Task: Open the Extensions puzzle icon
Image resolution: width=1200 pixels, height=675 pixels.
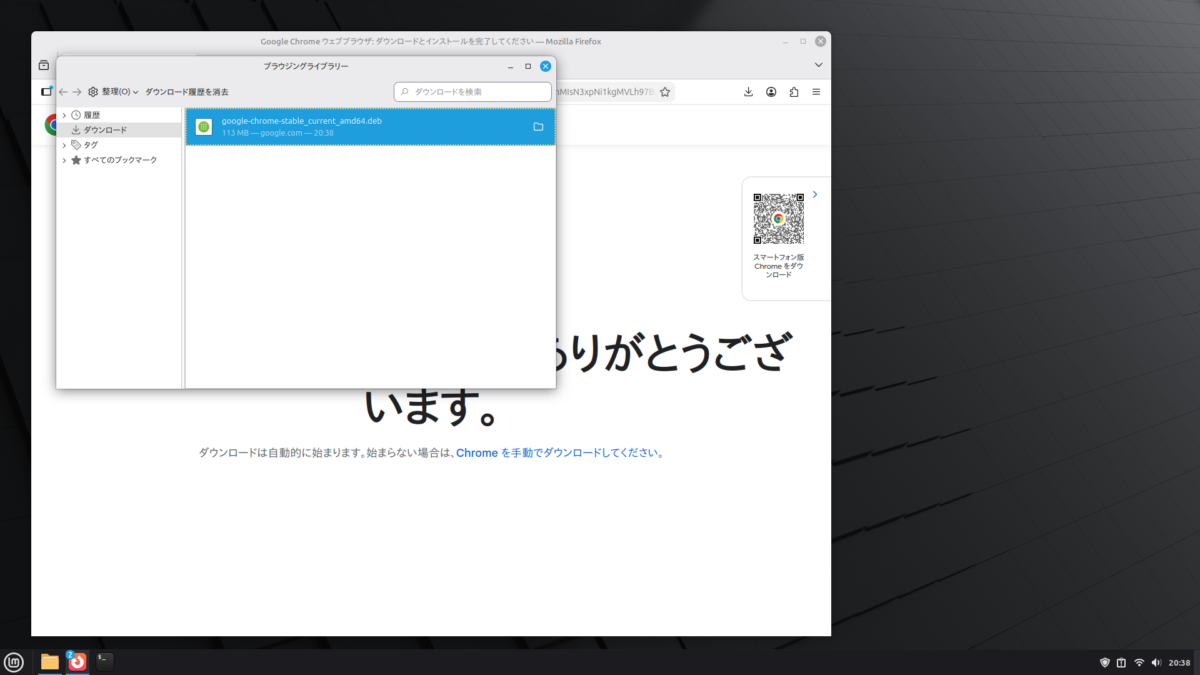Action: click(x=794, y=92)
